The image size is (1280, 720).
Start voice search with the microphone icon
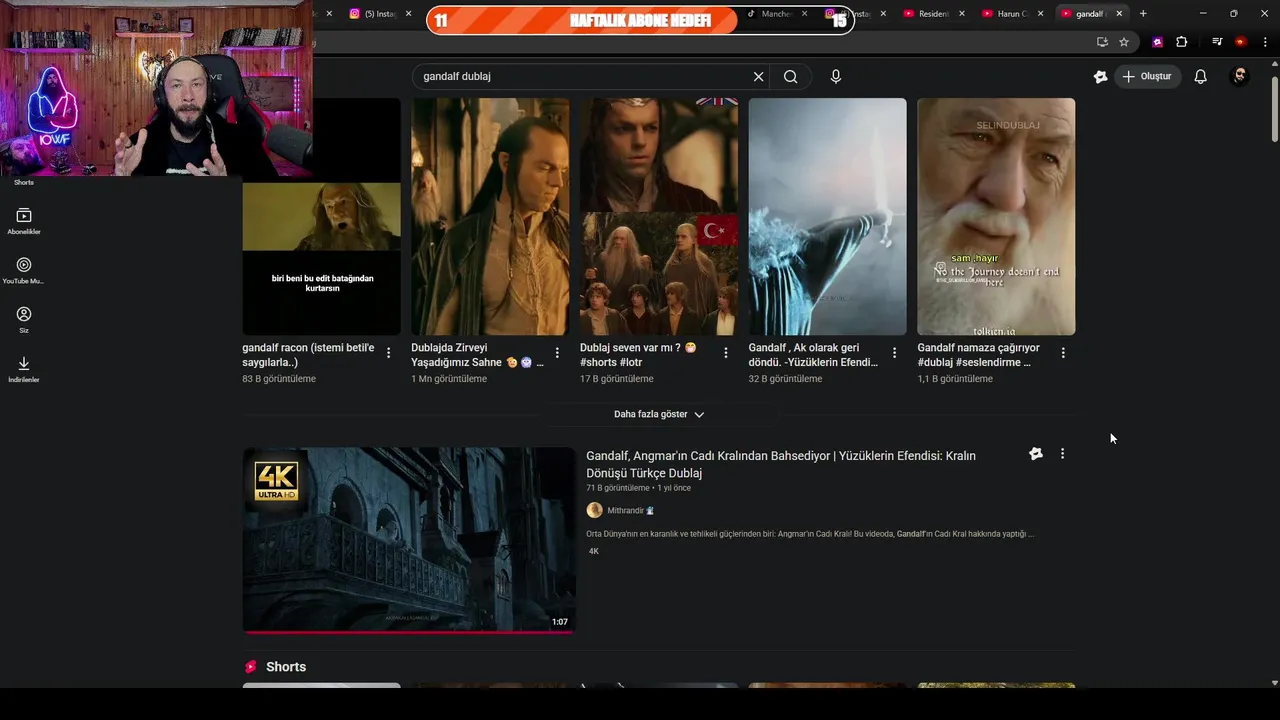pyautogui.click(x=836, y=76)
